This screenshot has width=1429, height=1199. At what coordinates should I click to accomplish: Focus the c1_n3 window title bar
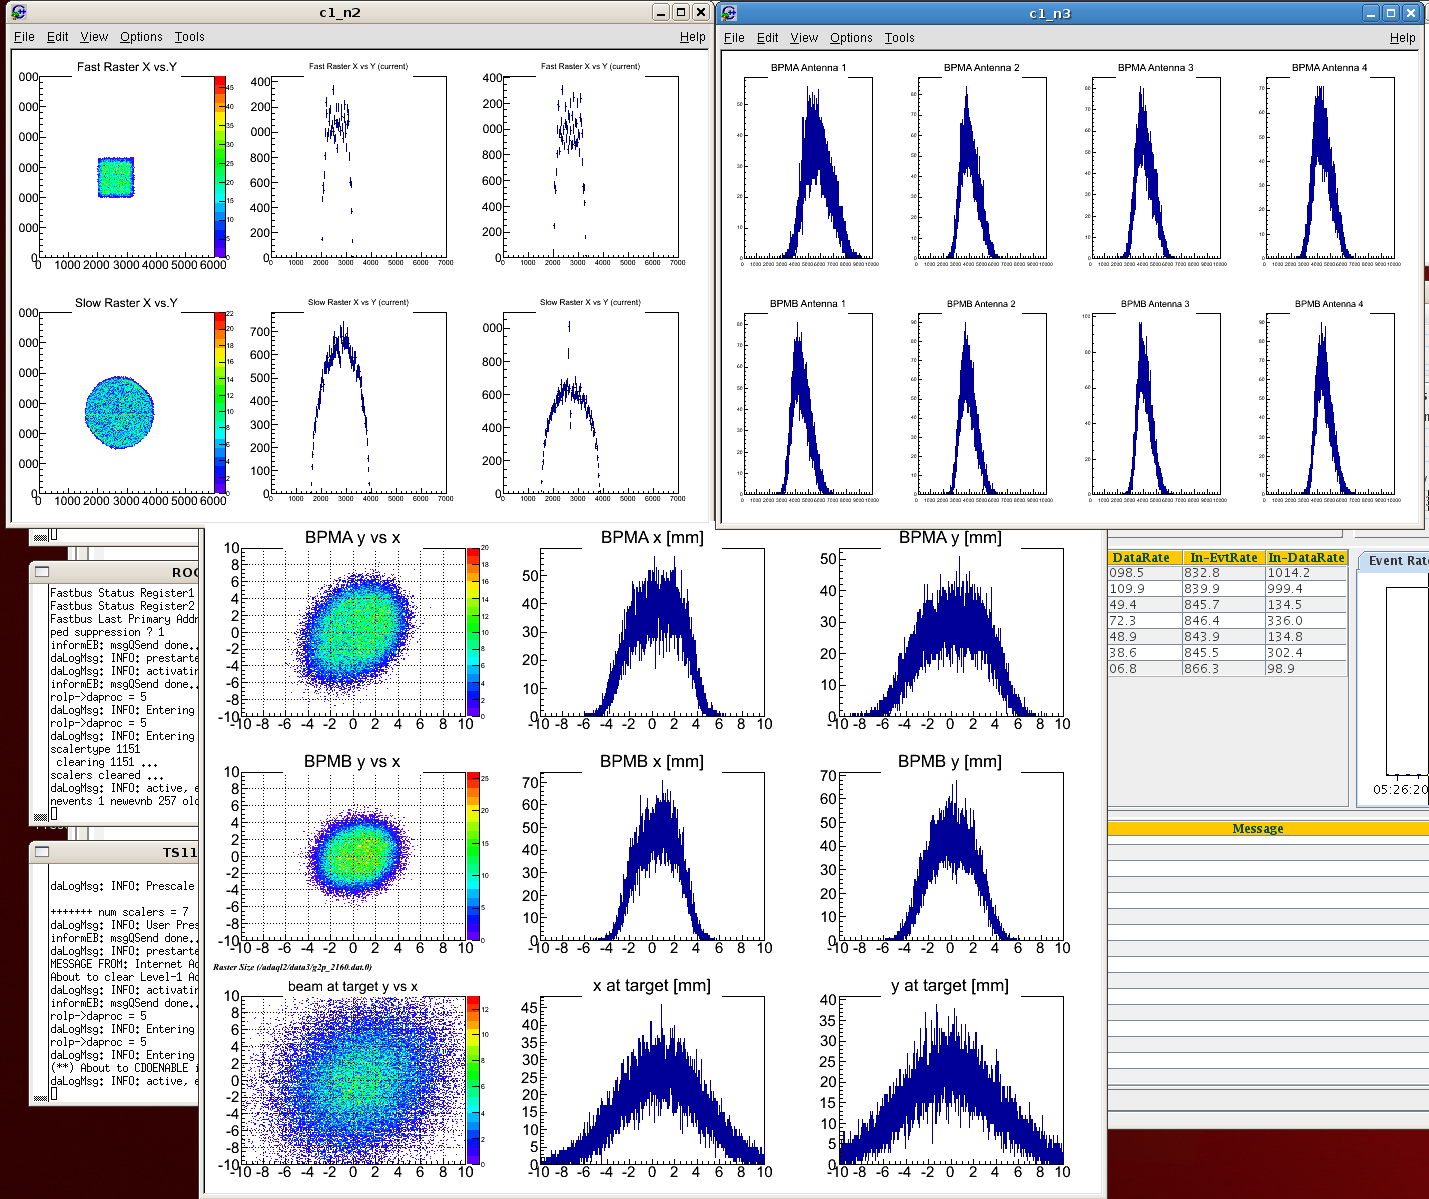click(1049, 13)
